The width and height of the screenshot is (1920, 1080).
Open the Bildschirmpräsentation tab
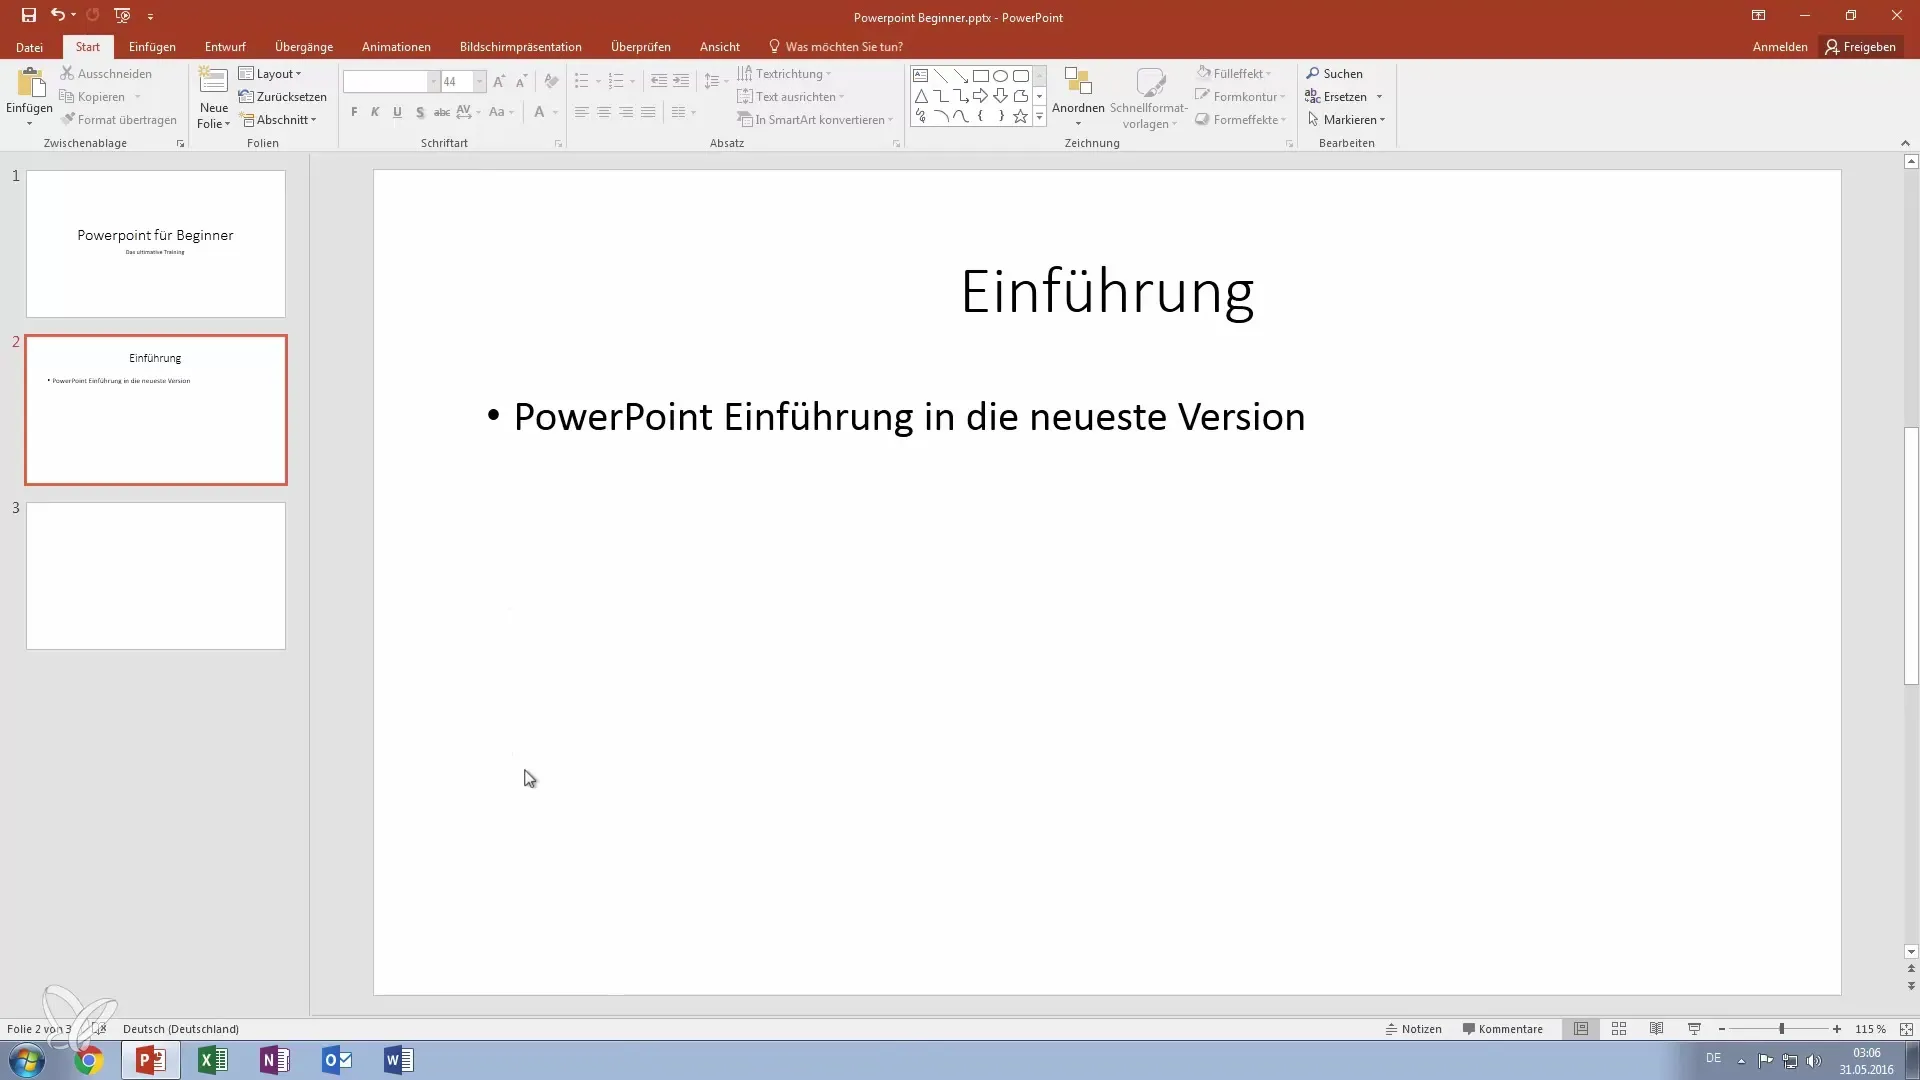click(x=520, y=47)
